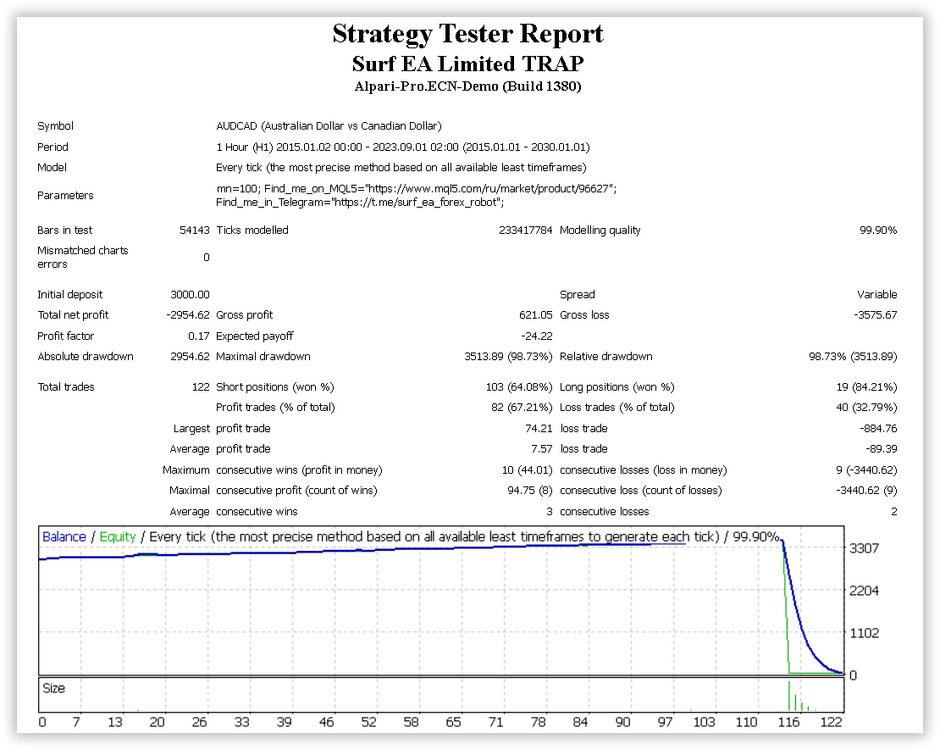This screenshot has height=750, width=940.
Task: Click largest profit trade value 74.21
Action: (539, 429)
